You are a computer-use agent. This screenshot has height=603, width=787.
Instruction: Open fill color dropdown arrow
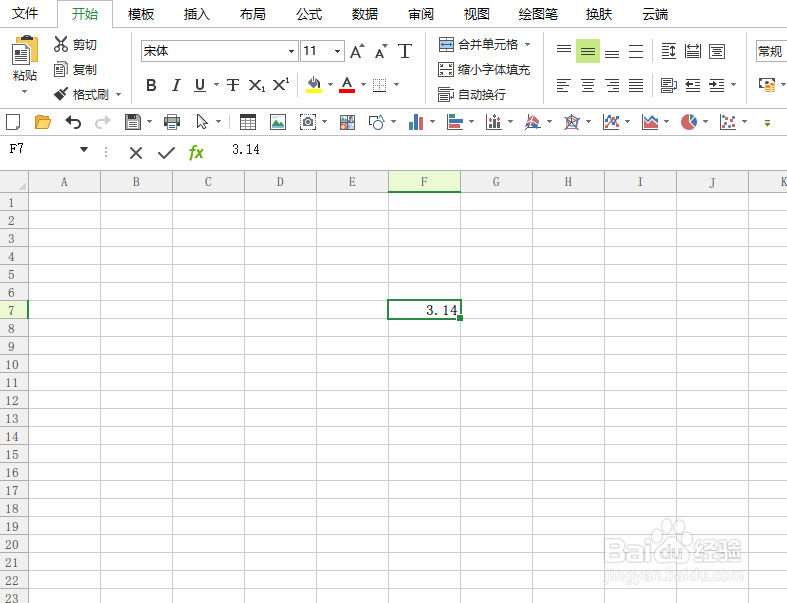click(x=330, y=84)
